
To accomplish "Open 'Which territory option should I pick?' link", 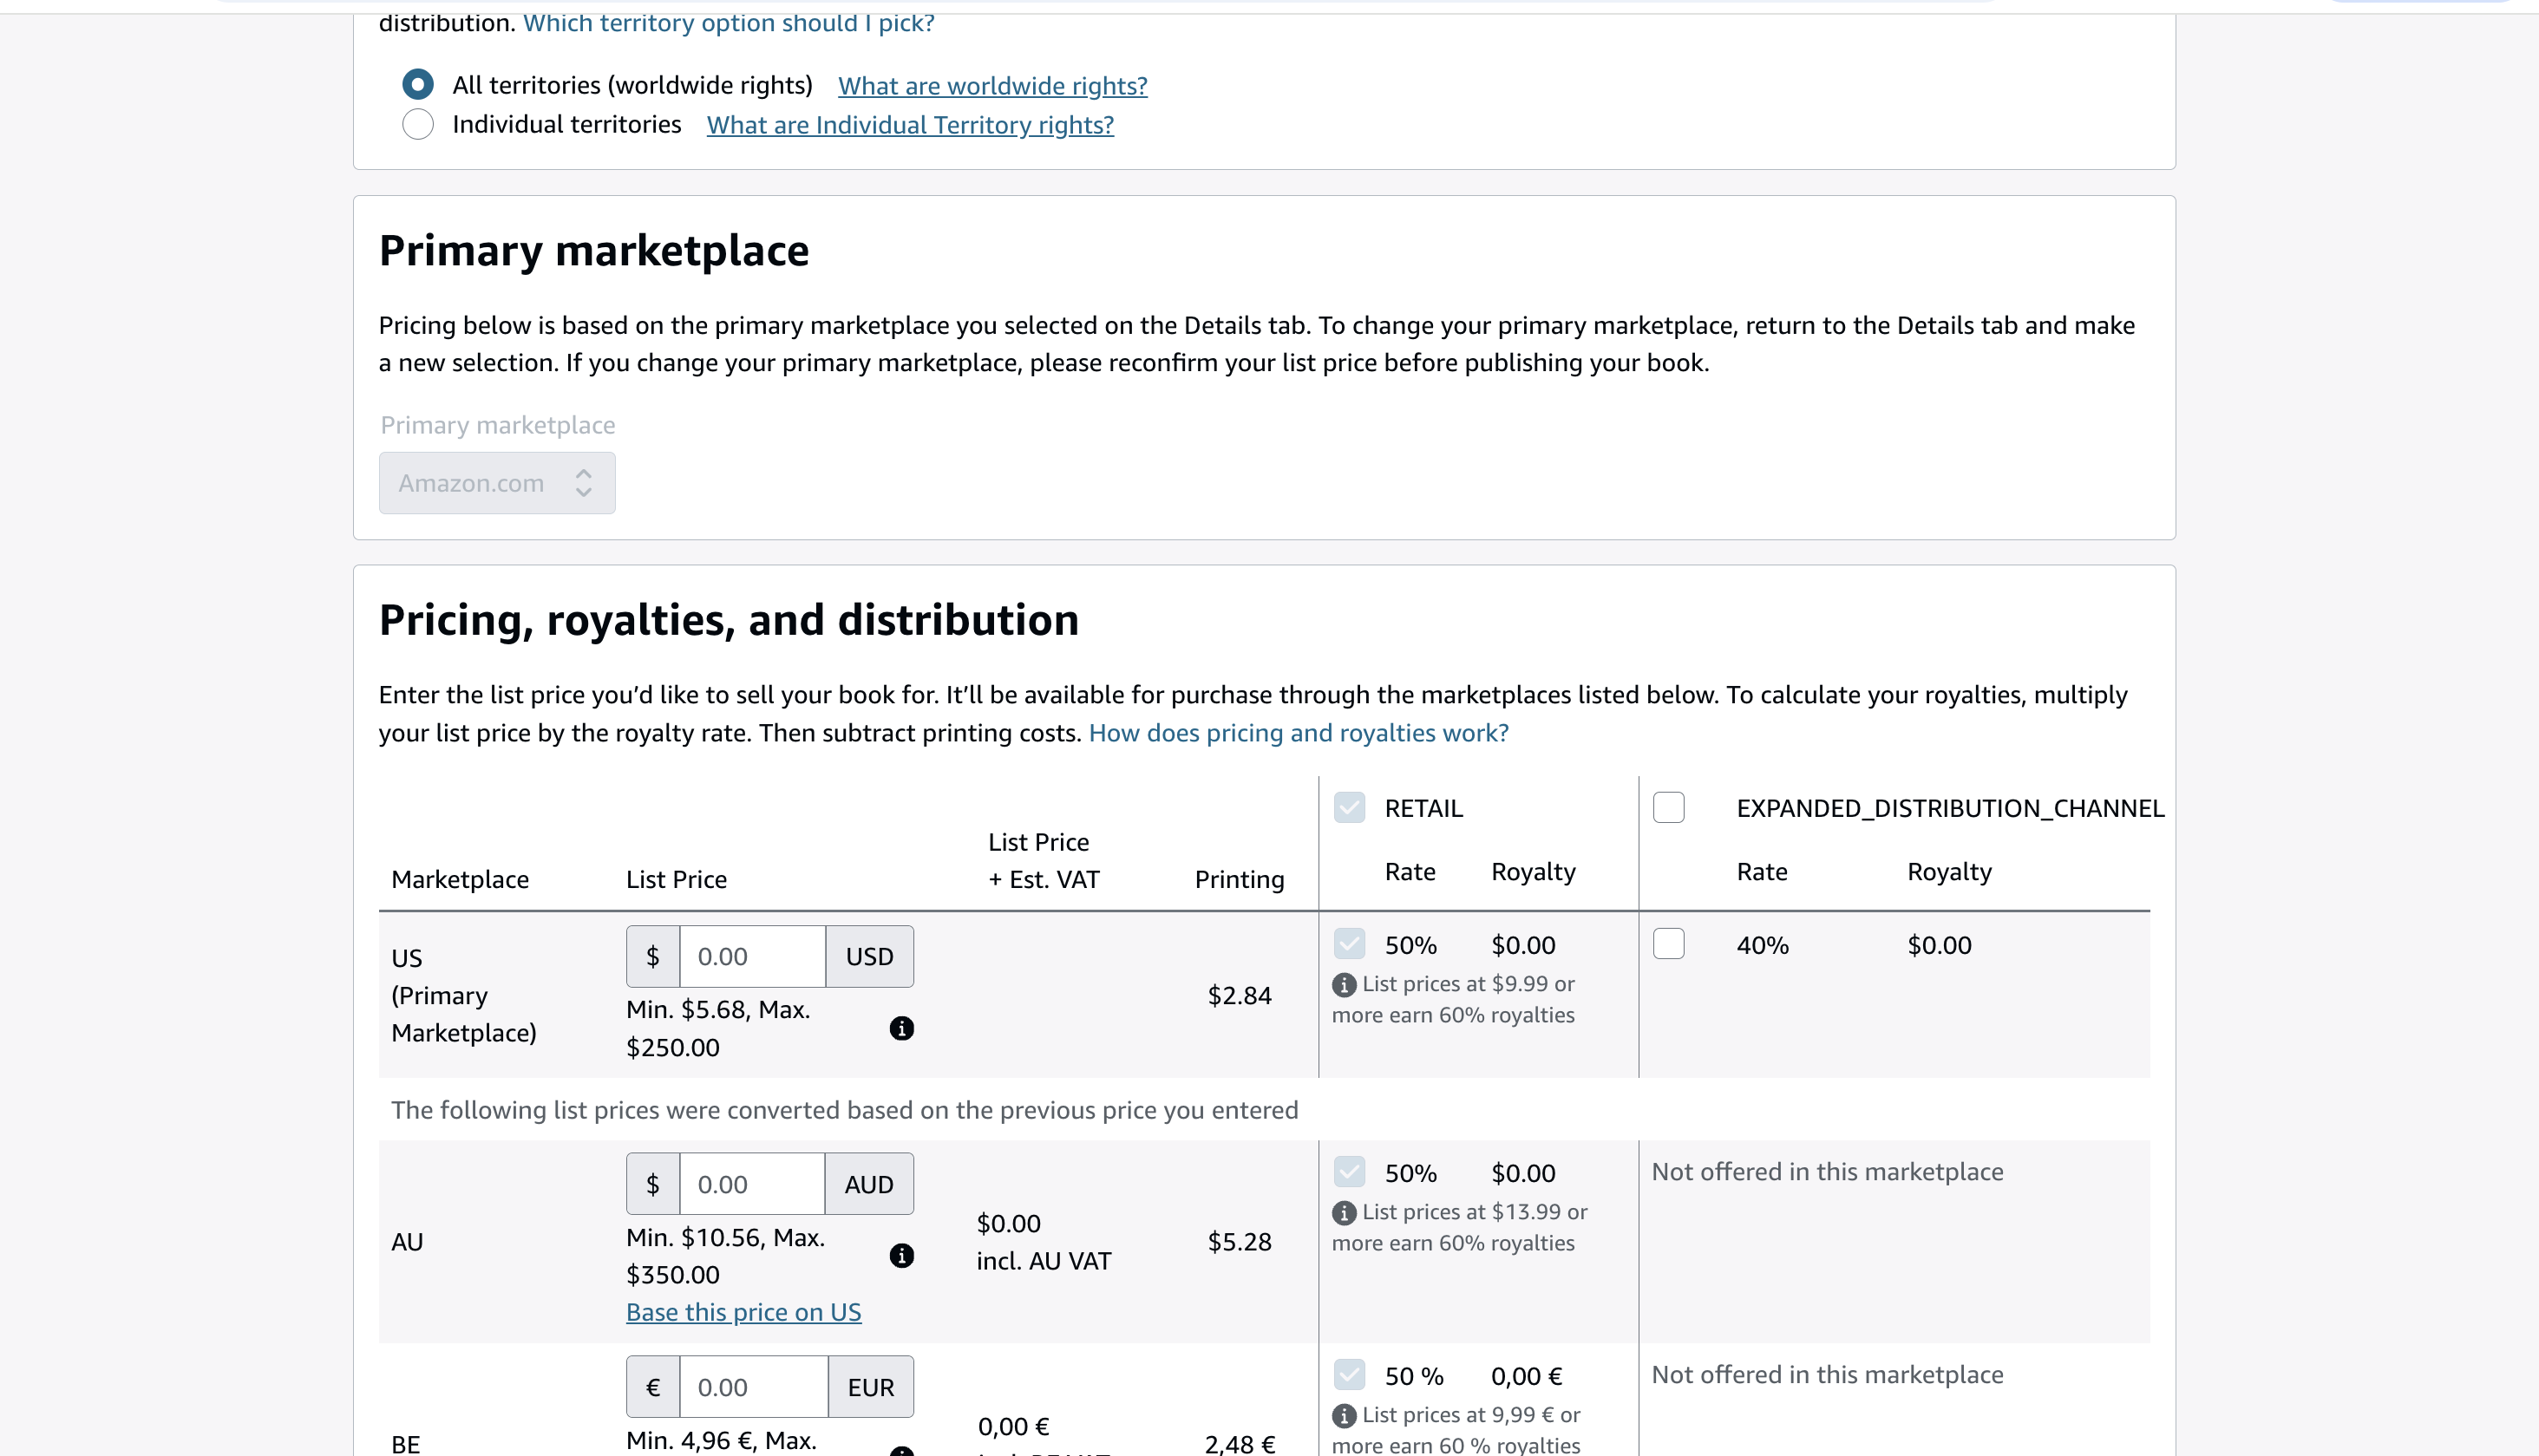I will point(728,22).
